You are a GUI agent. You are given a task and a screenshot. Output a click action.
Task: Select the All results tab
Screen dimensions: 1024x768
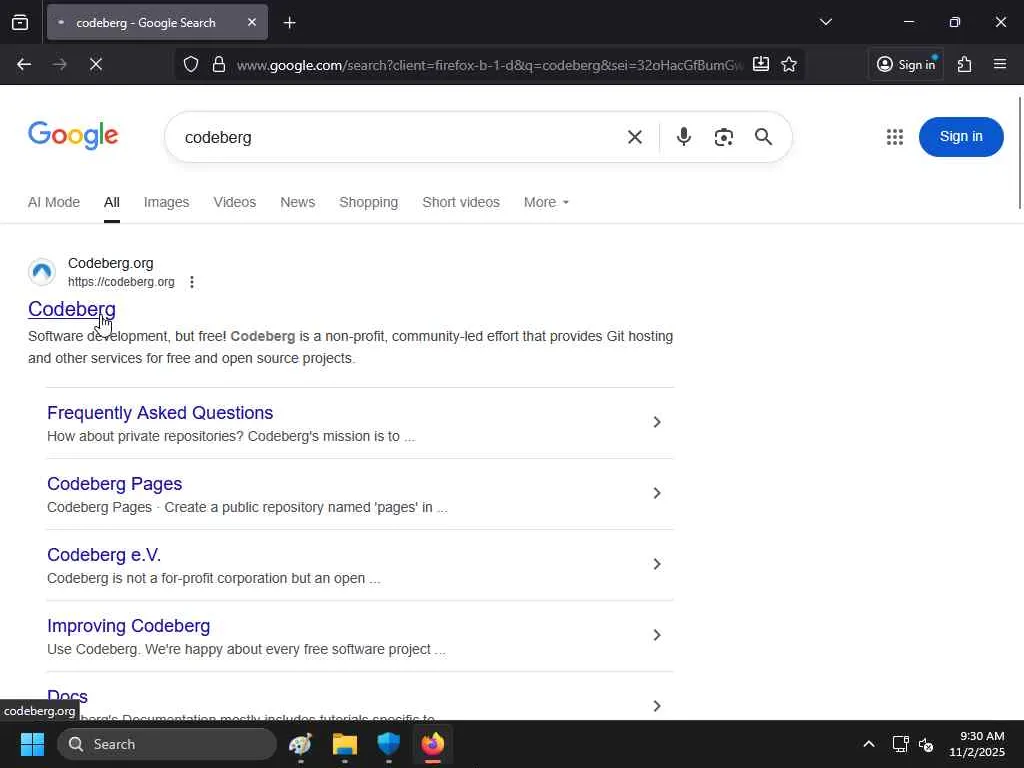pos(112,202)
